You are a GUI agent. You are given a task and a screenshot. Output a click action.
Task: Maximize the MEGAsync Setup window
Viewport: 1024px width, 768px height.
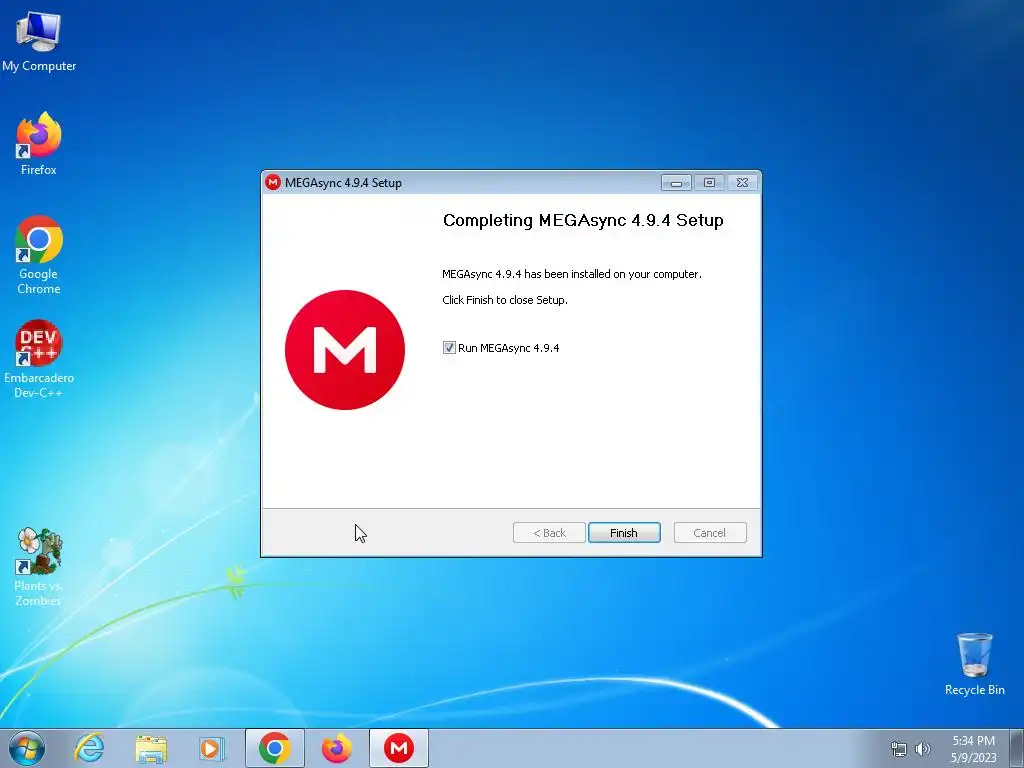[x=709, y=183]
